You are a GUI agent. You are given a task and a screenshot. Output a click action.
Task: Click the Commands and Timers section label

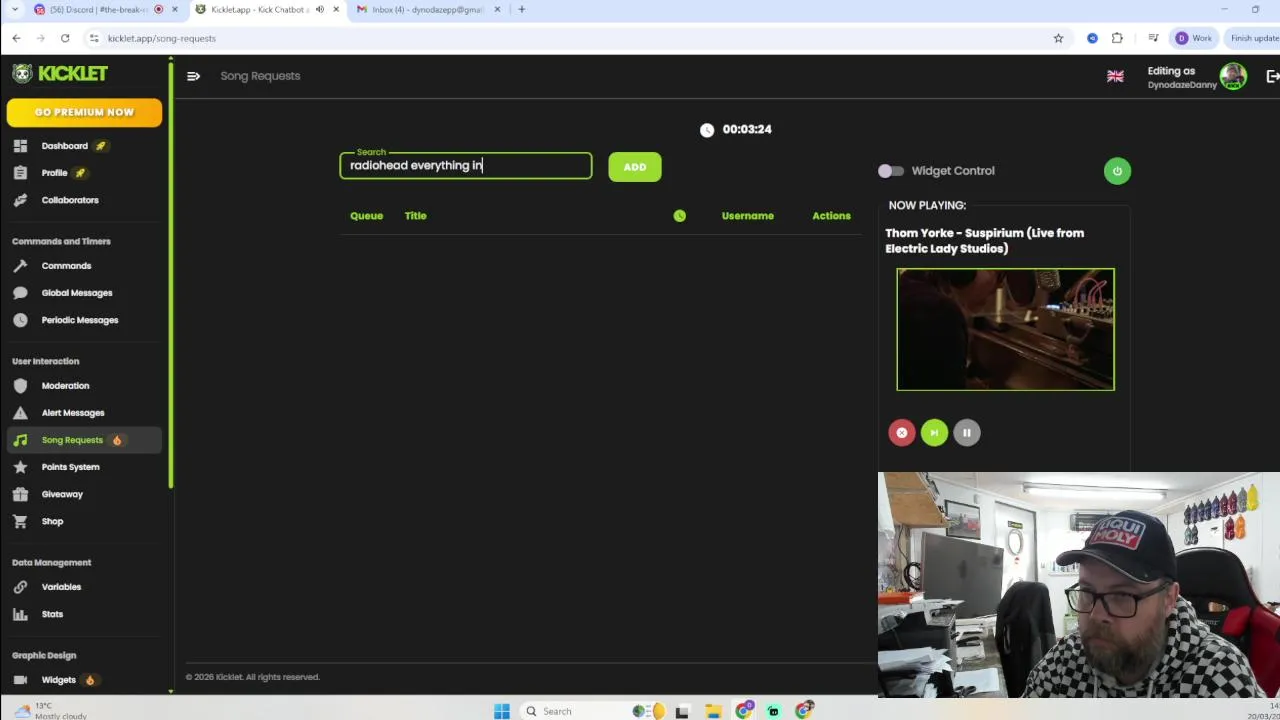[61, 241]
